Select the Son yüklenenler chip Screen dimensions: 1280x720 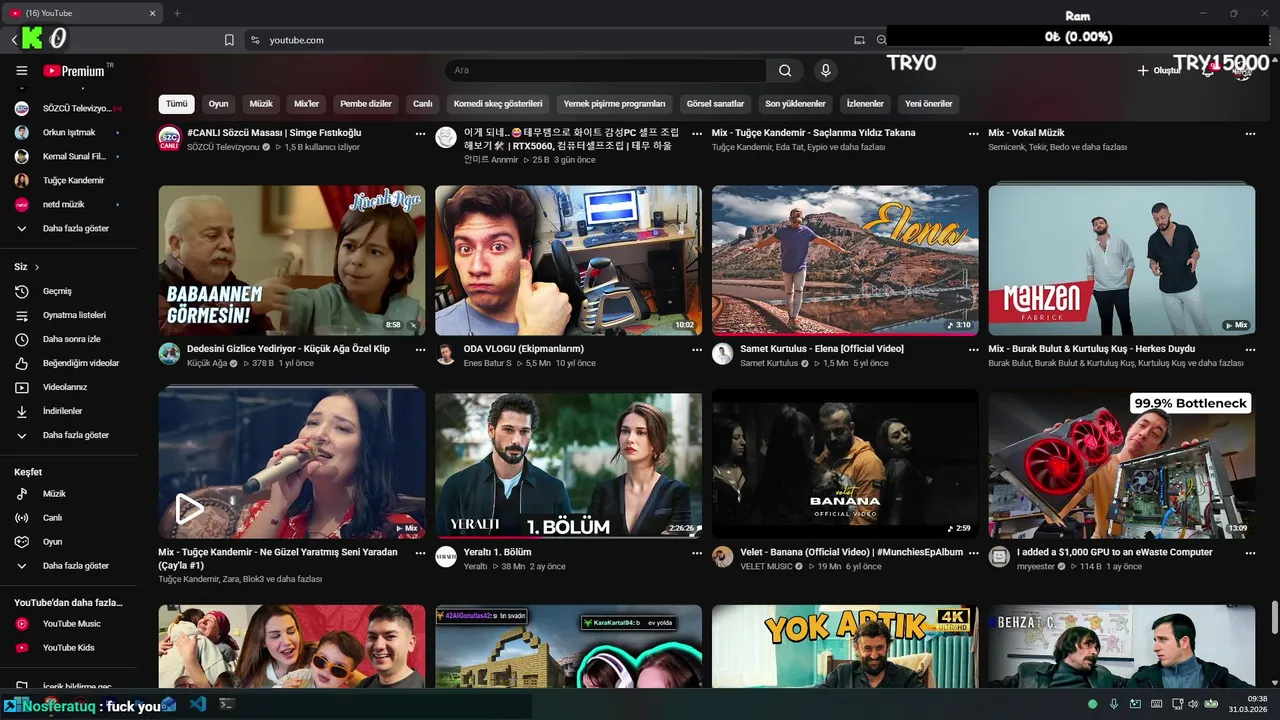click(795, 104)
